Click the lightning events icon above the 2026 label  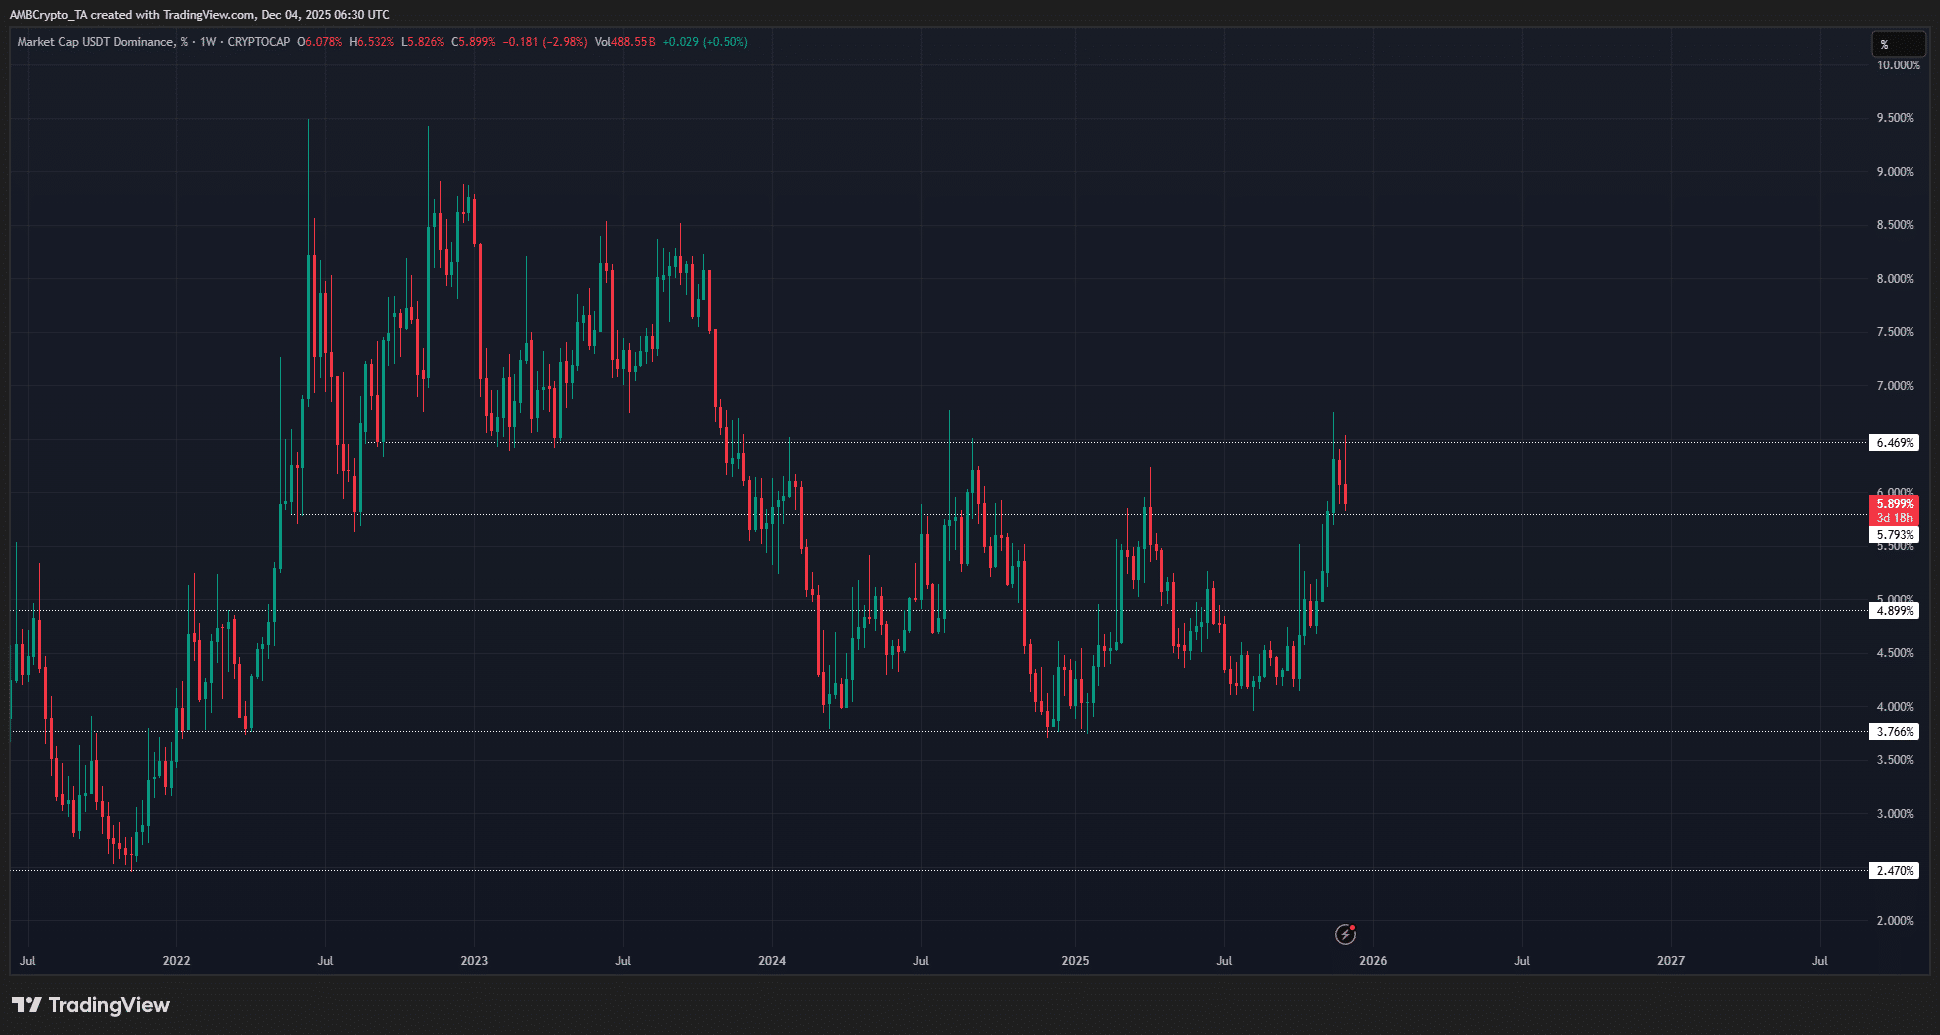point(1344,934)
